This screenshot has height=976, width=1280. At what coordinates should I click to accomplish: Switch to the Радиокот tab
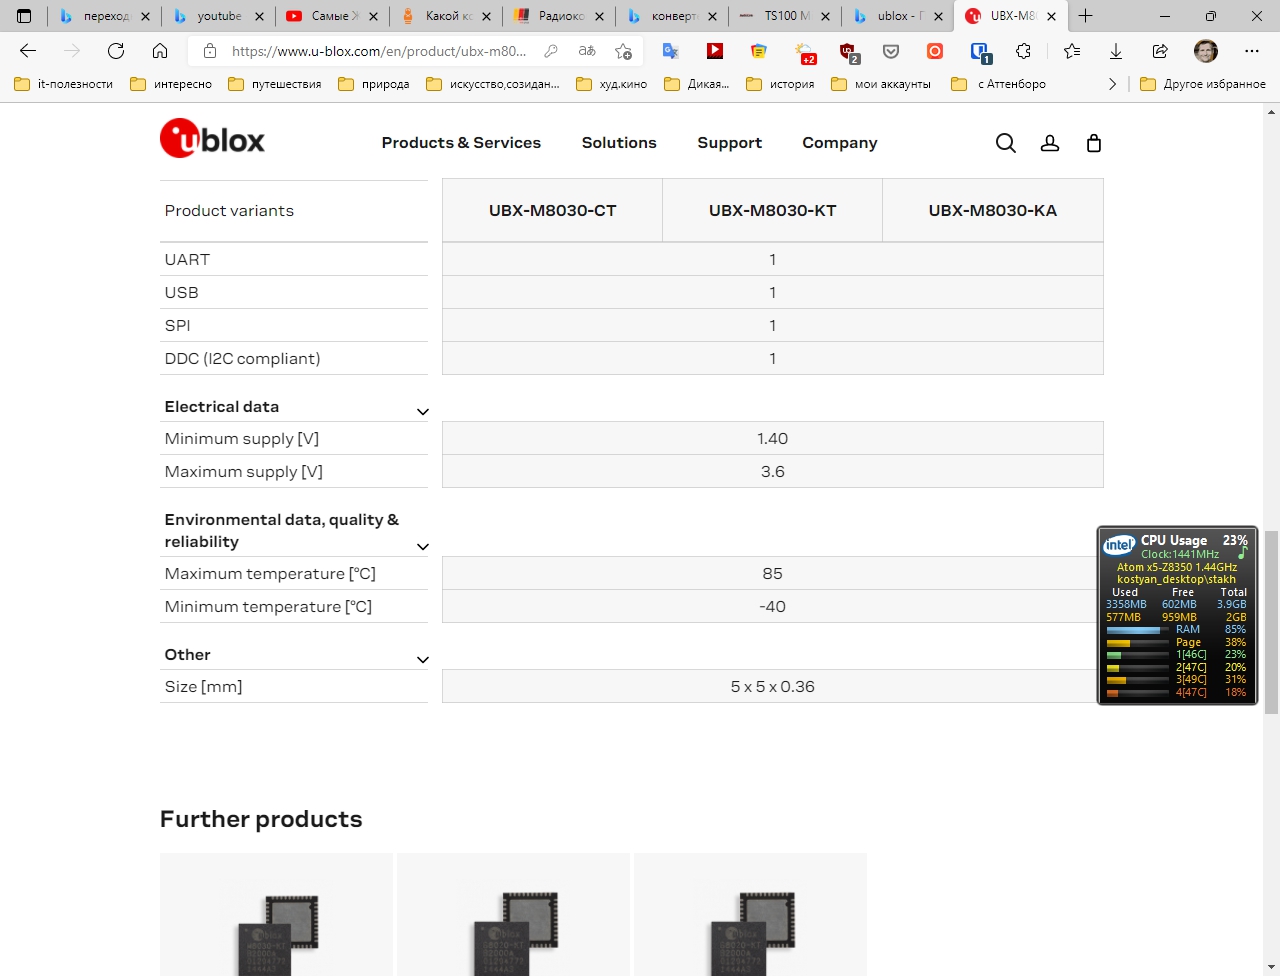tap(559, 16)
